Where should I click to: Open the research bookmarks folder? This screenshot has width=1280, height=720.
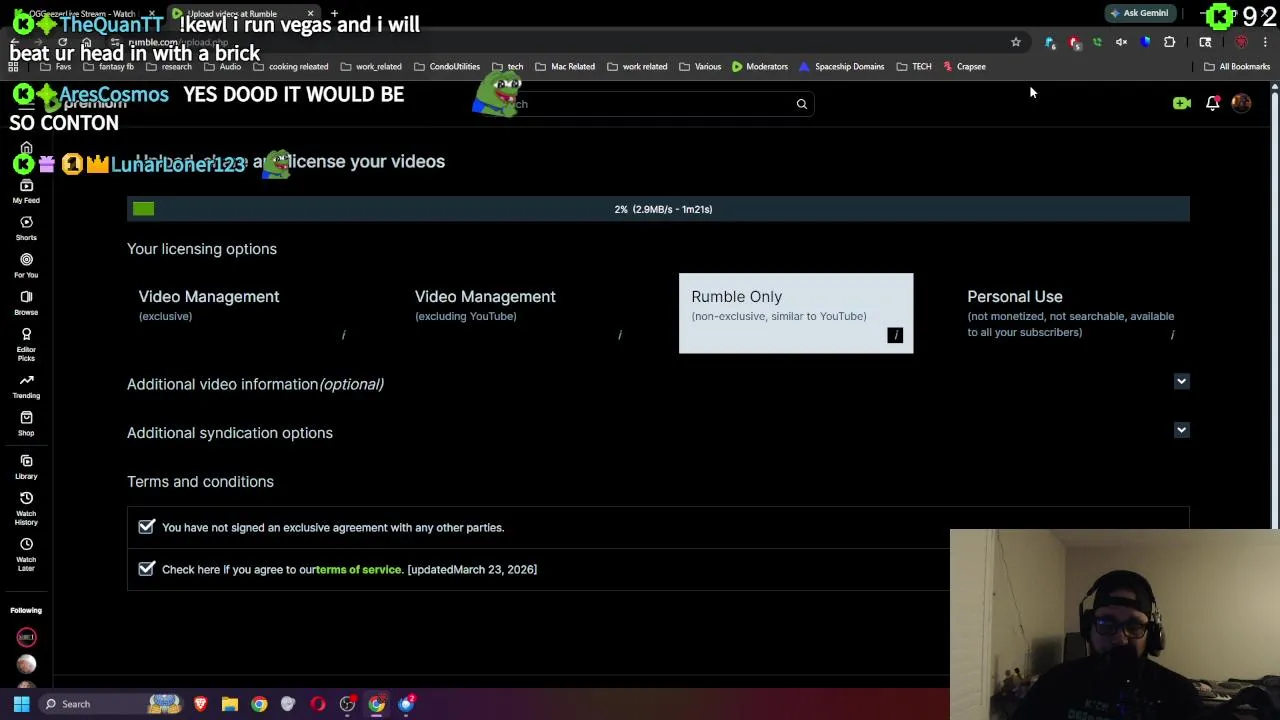pyautogui.click(x=168, y=67)
